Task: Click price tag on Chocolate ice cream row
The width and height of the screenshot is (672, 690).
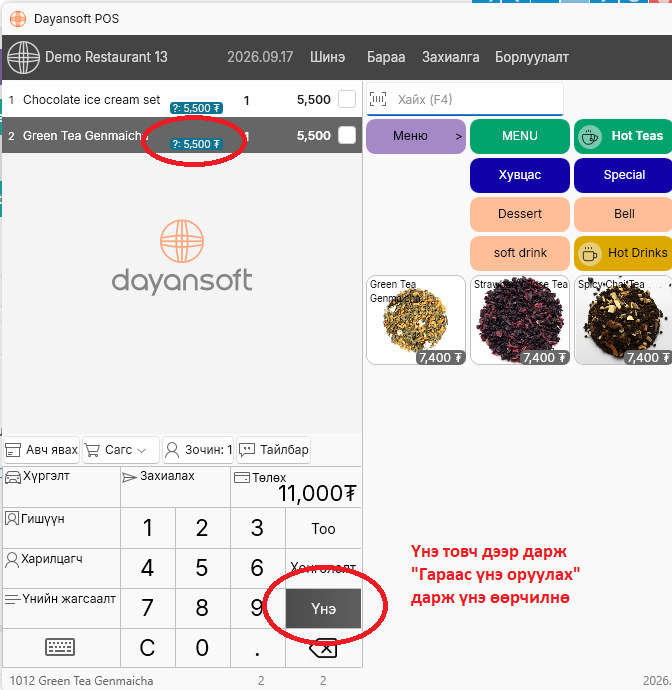Action: click(196, 108)
